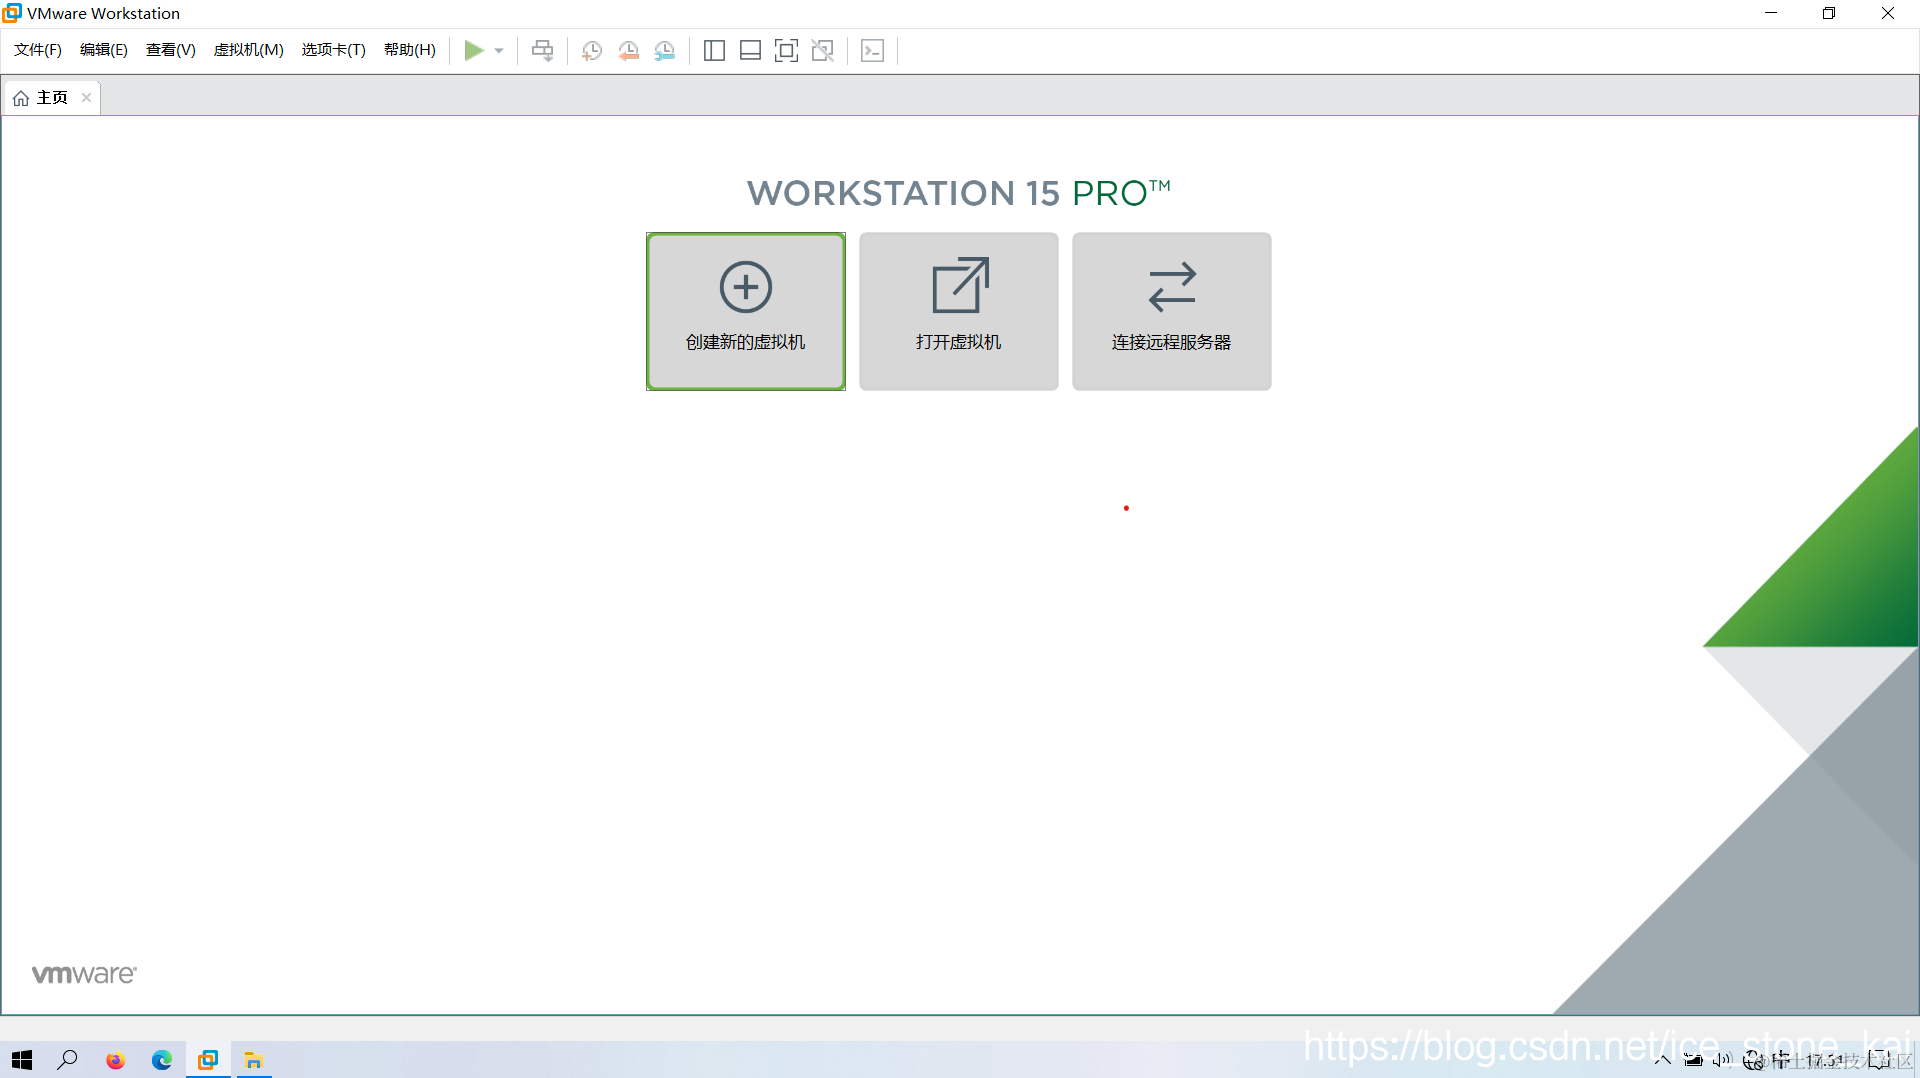1920x1078 pixels.
Task: Launch Firefox from the taskbar
Action: pyautogui.click(x=116, y=1060)
